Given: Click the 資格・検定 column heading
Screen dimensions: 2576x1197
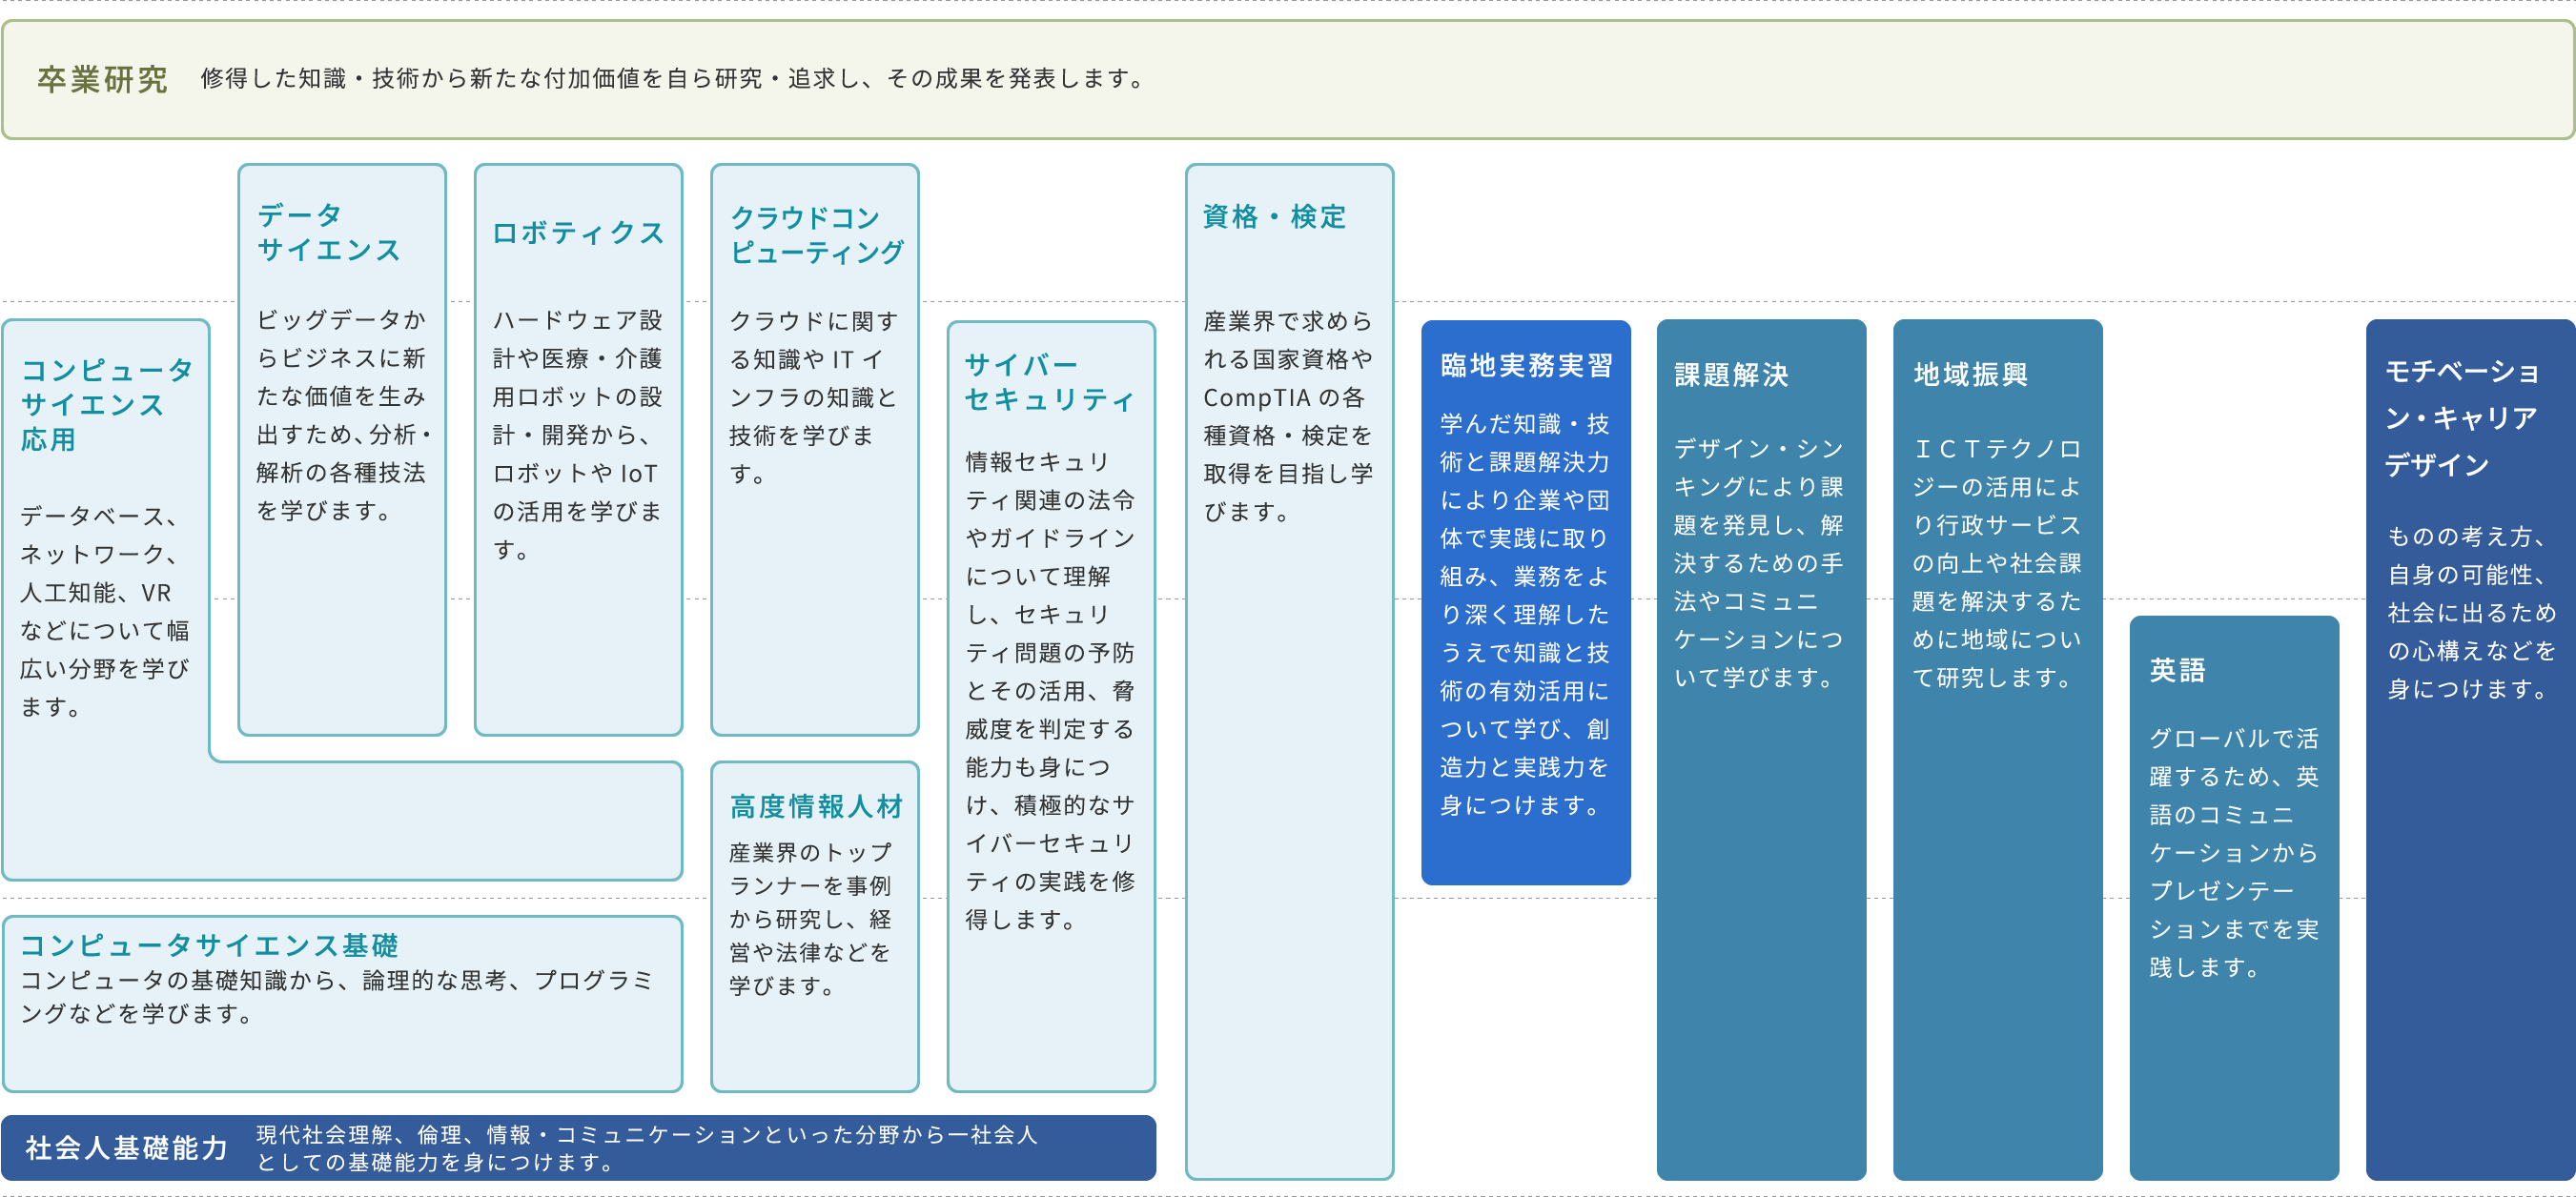Looking at the screenshot, I should point(1274,216).
